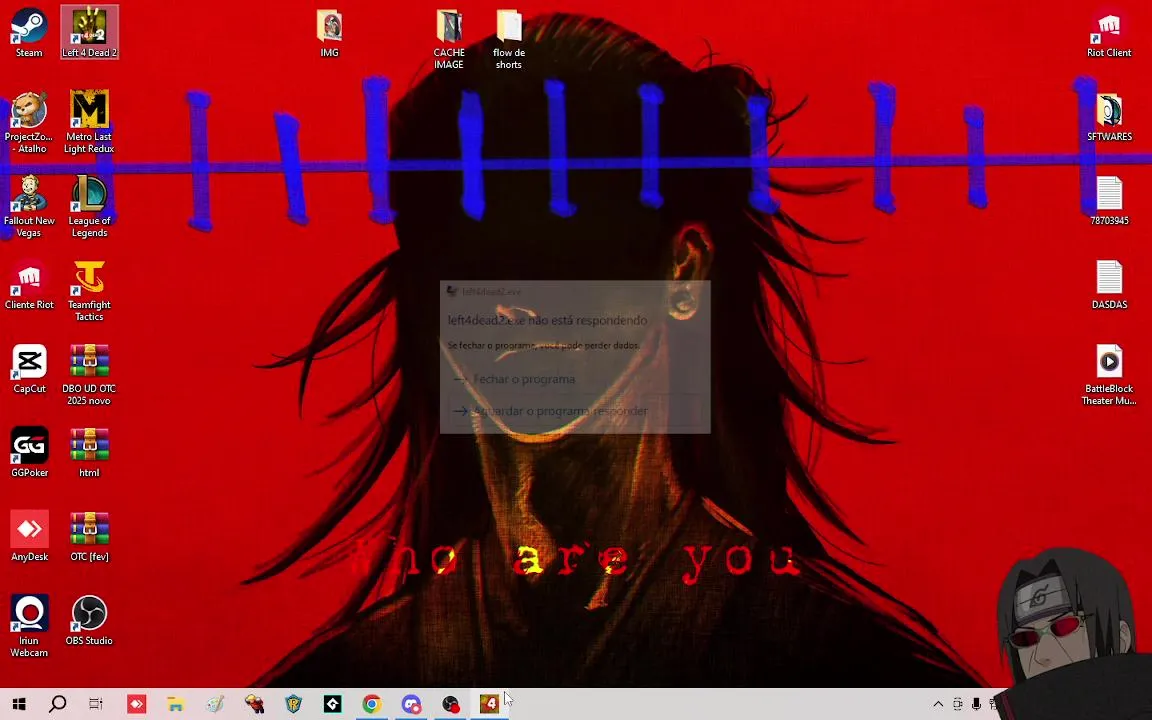Launch Fallout New Vegas shortcut
The height and width of the screenshot is (720, 1152).
[29, 206]
